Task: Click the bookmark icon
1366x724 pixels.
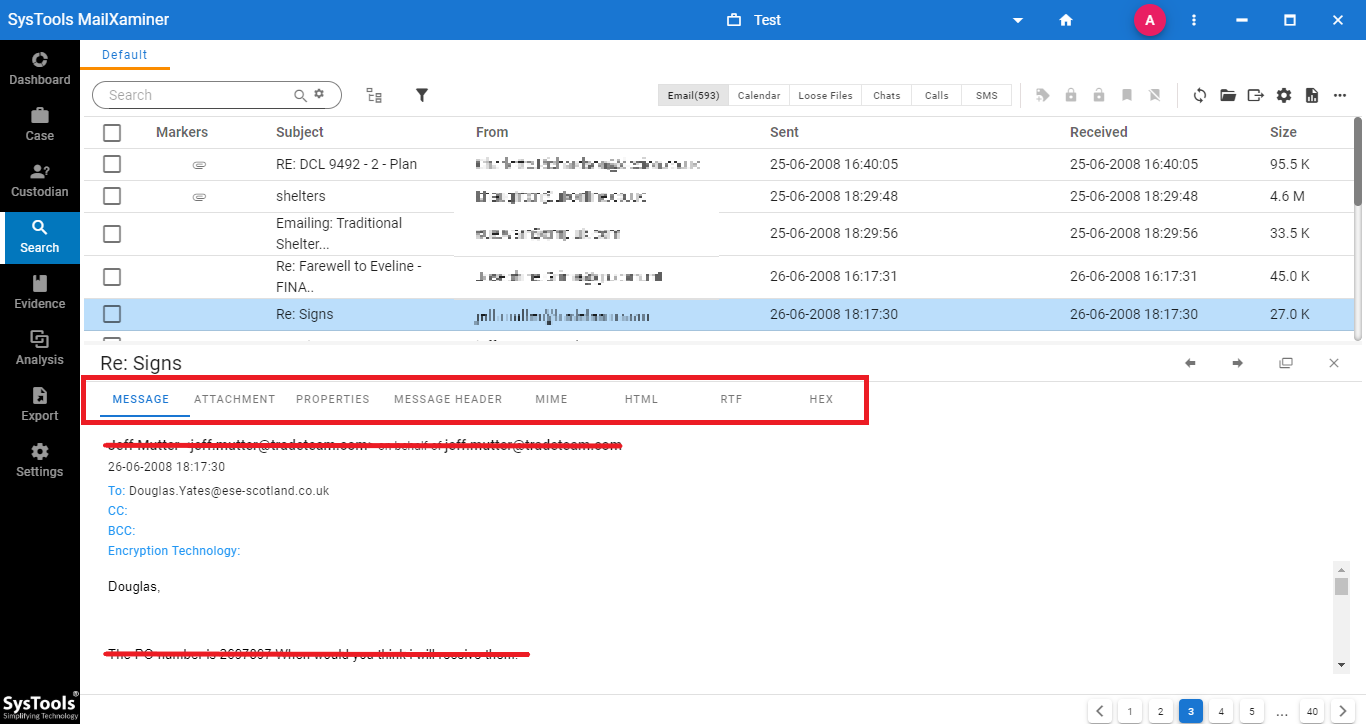Action: tap(1127, 95)
